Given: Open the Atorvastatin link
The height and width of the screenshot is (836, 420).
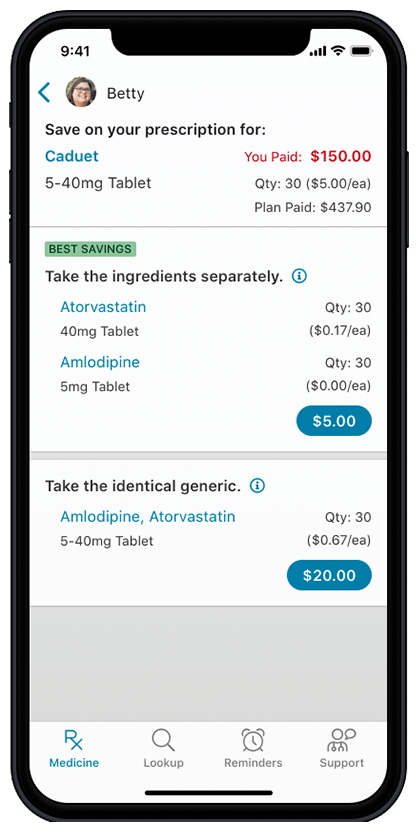Looking at the screenshot, I should coord(103,307).
